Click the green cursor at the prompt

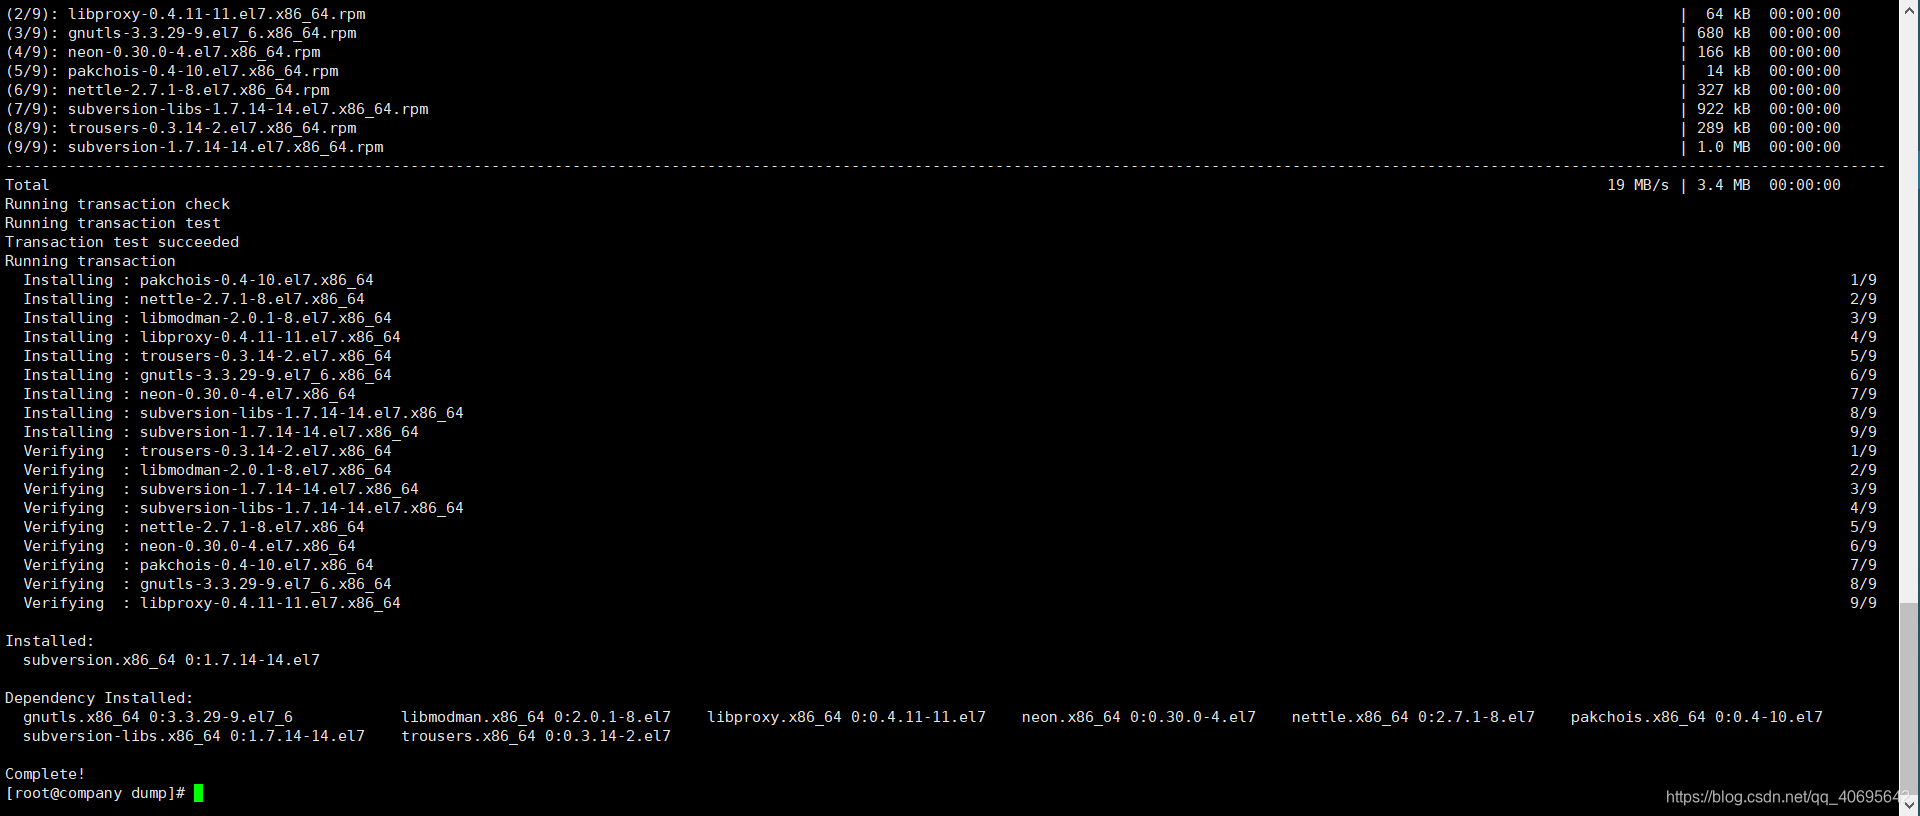coord(199,793)
